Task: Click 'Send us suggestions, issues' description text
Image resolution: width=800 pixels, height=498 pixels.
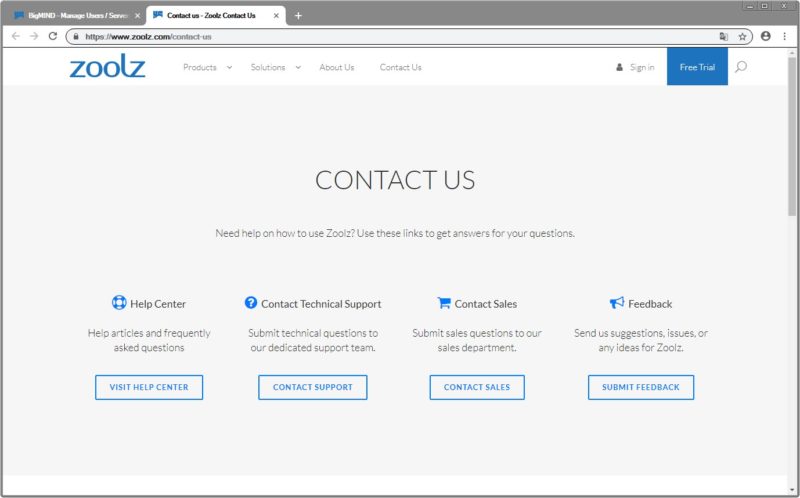Action: [641, 340]
